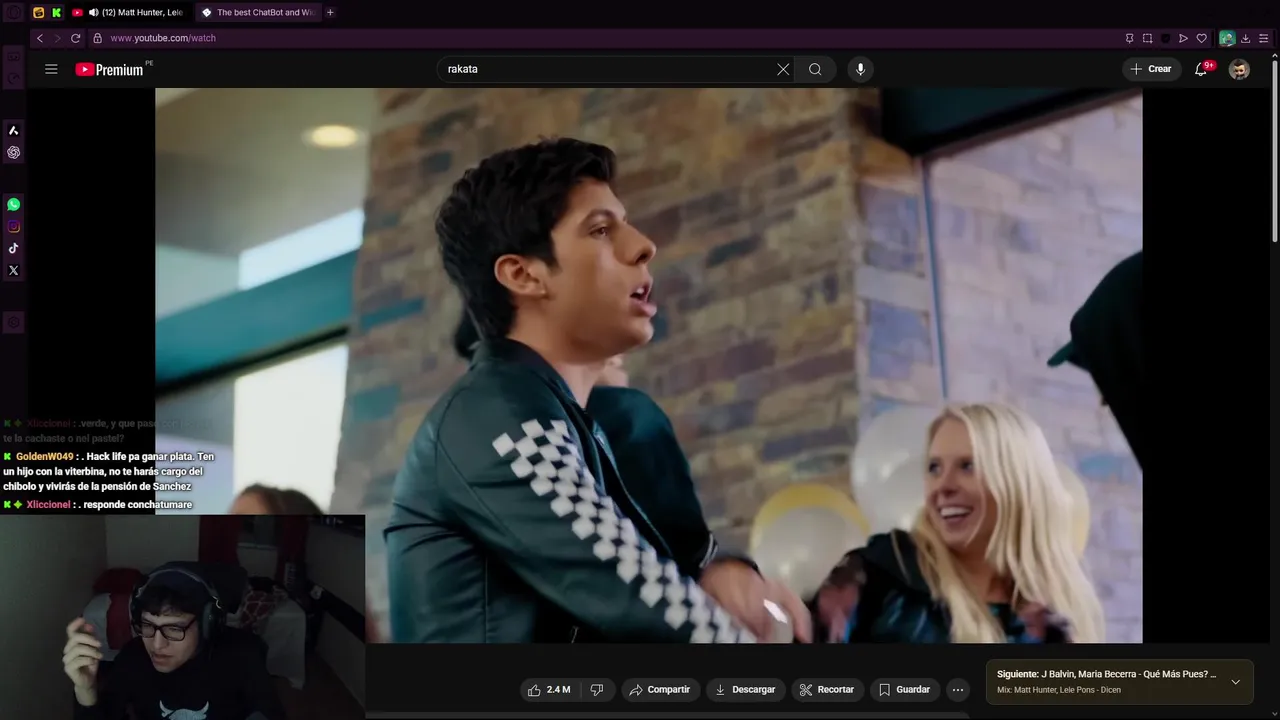Take a snapshot with the capture icon
Screen dimensions: 1280x720
[x=1147, y=38]
